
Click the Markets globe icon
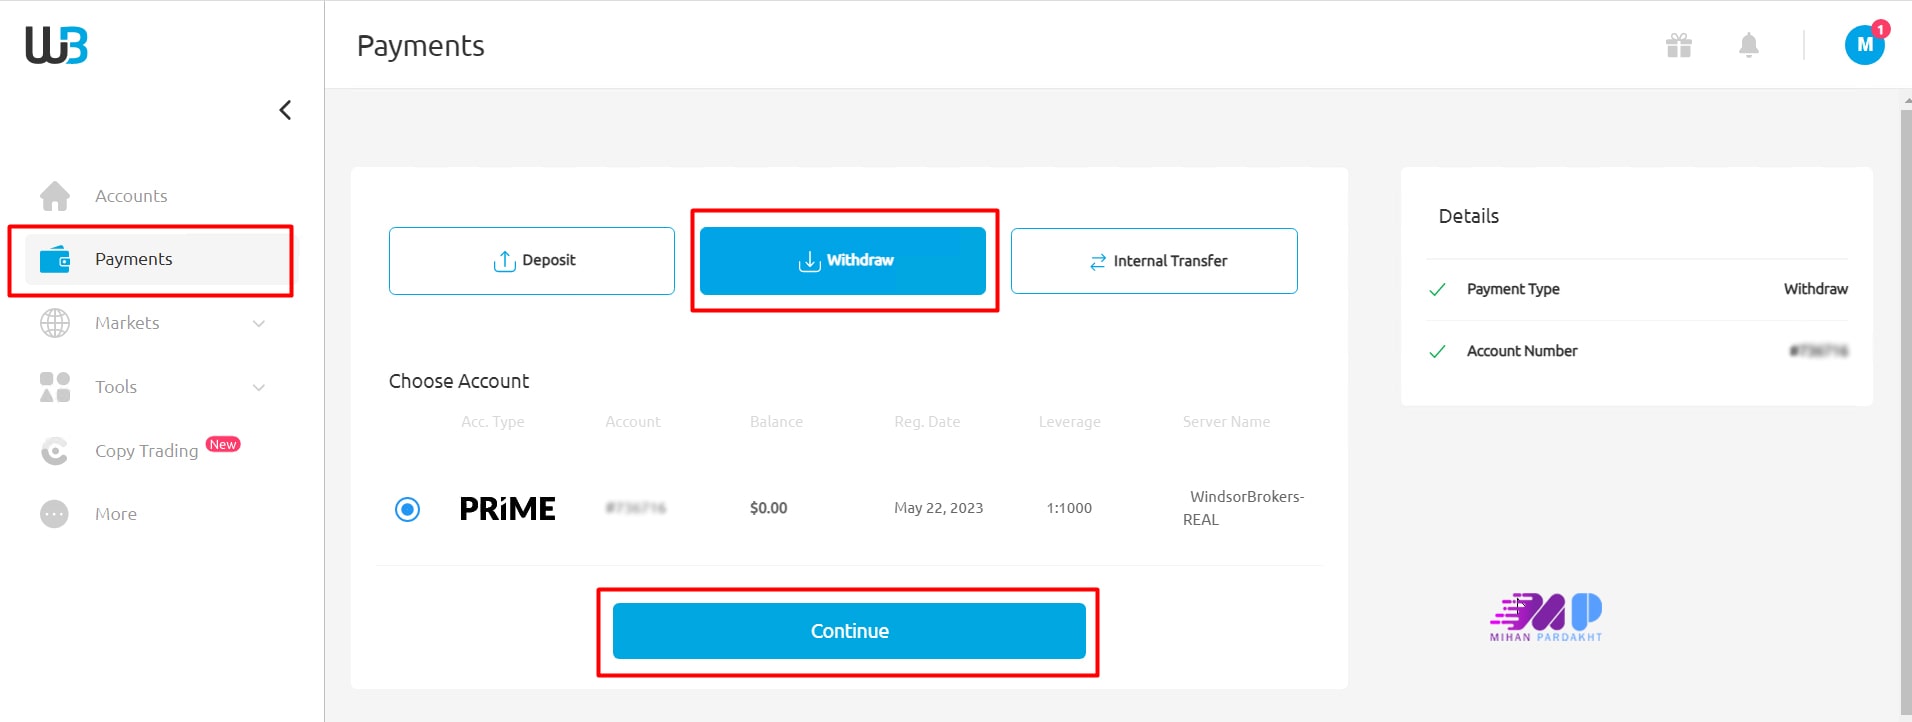[55, 323]
